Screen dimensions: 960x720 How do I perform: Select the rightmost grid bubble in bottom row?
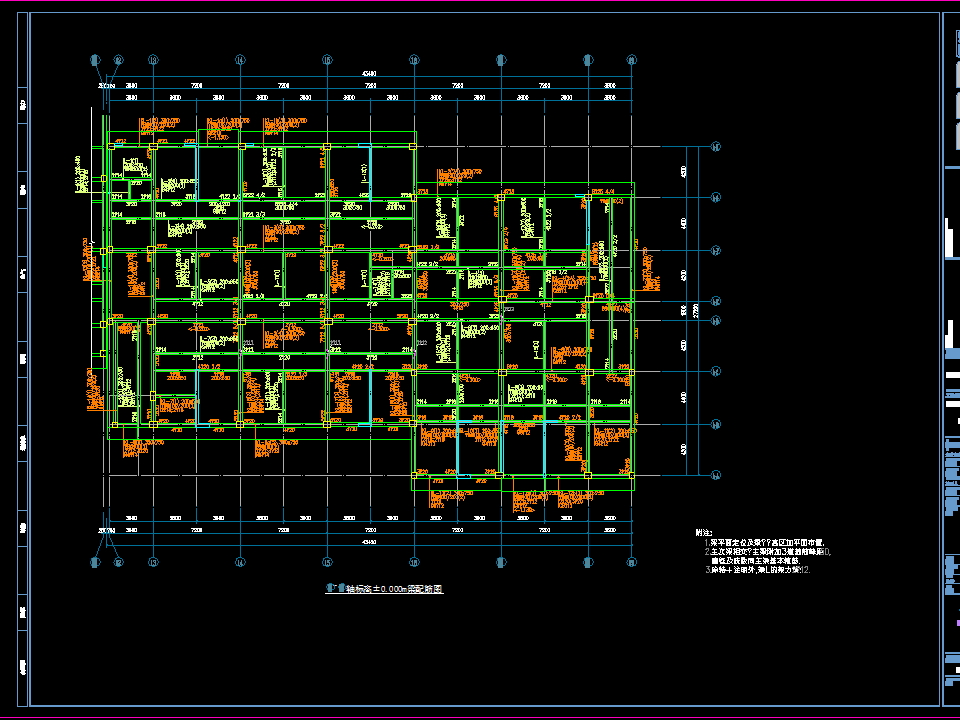tap(631, 563)
